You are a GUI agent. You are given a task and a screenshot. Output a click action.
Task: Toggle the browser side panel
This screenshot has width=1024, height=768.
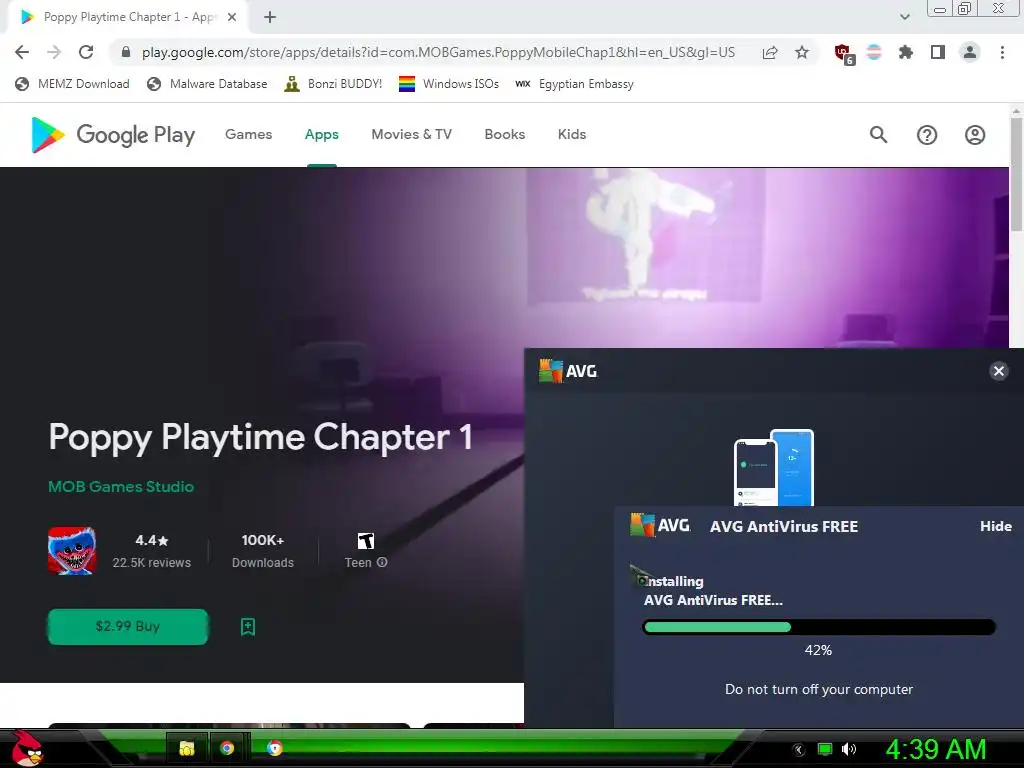938,52
